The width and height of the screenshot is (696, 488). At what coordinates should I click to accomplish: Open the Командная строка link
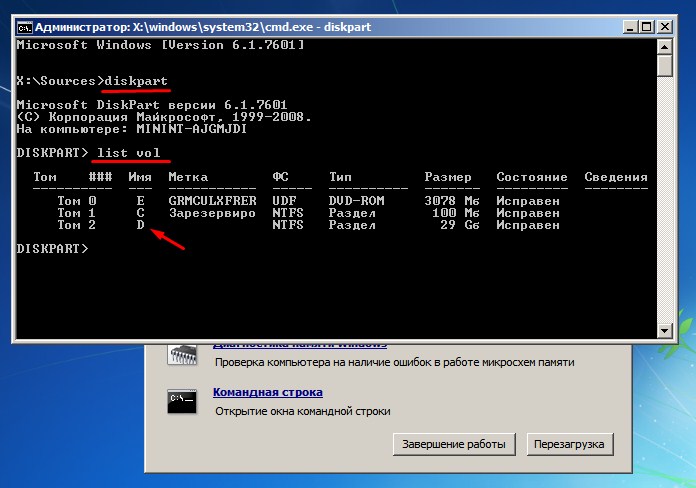coord(268,393)
